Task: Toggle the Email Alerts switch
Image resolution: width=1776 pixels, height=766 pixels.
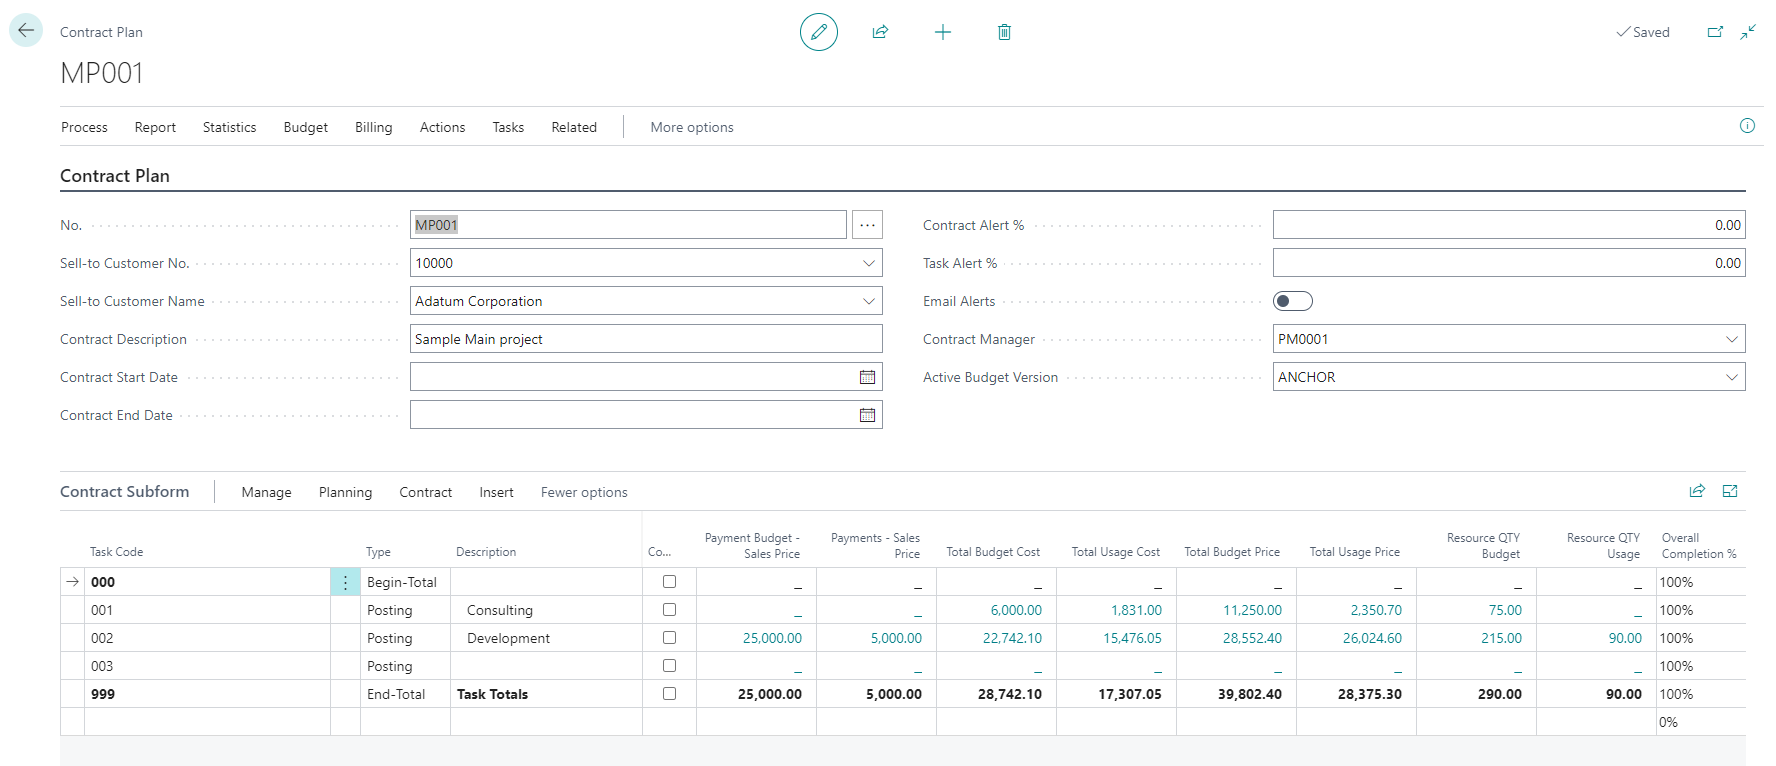Action: pos(1292,301)
